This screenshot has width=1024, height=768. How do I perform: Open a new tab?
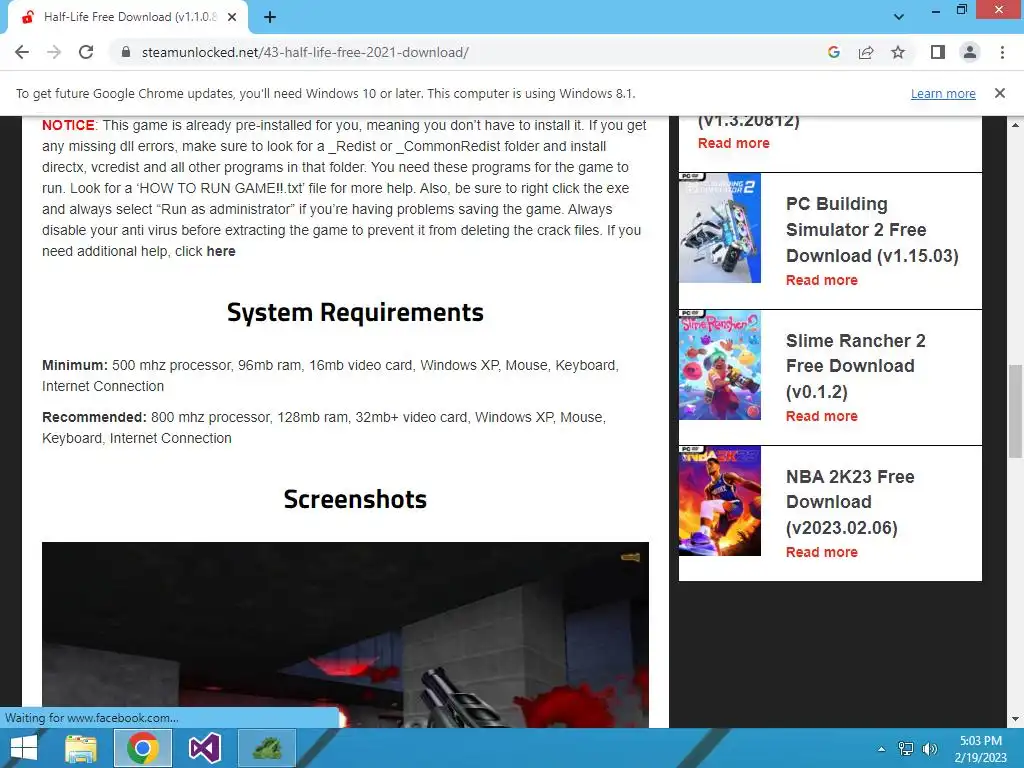270,17
